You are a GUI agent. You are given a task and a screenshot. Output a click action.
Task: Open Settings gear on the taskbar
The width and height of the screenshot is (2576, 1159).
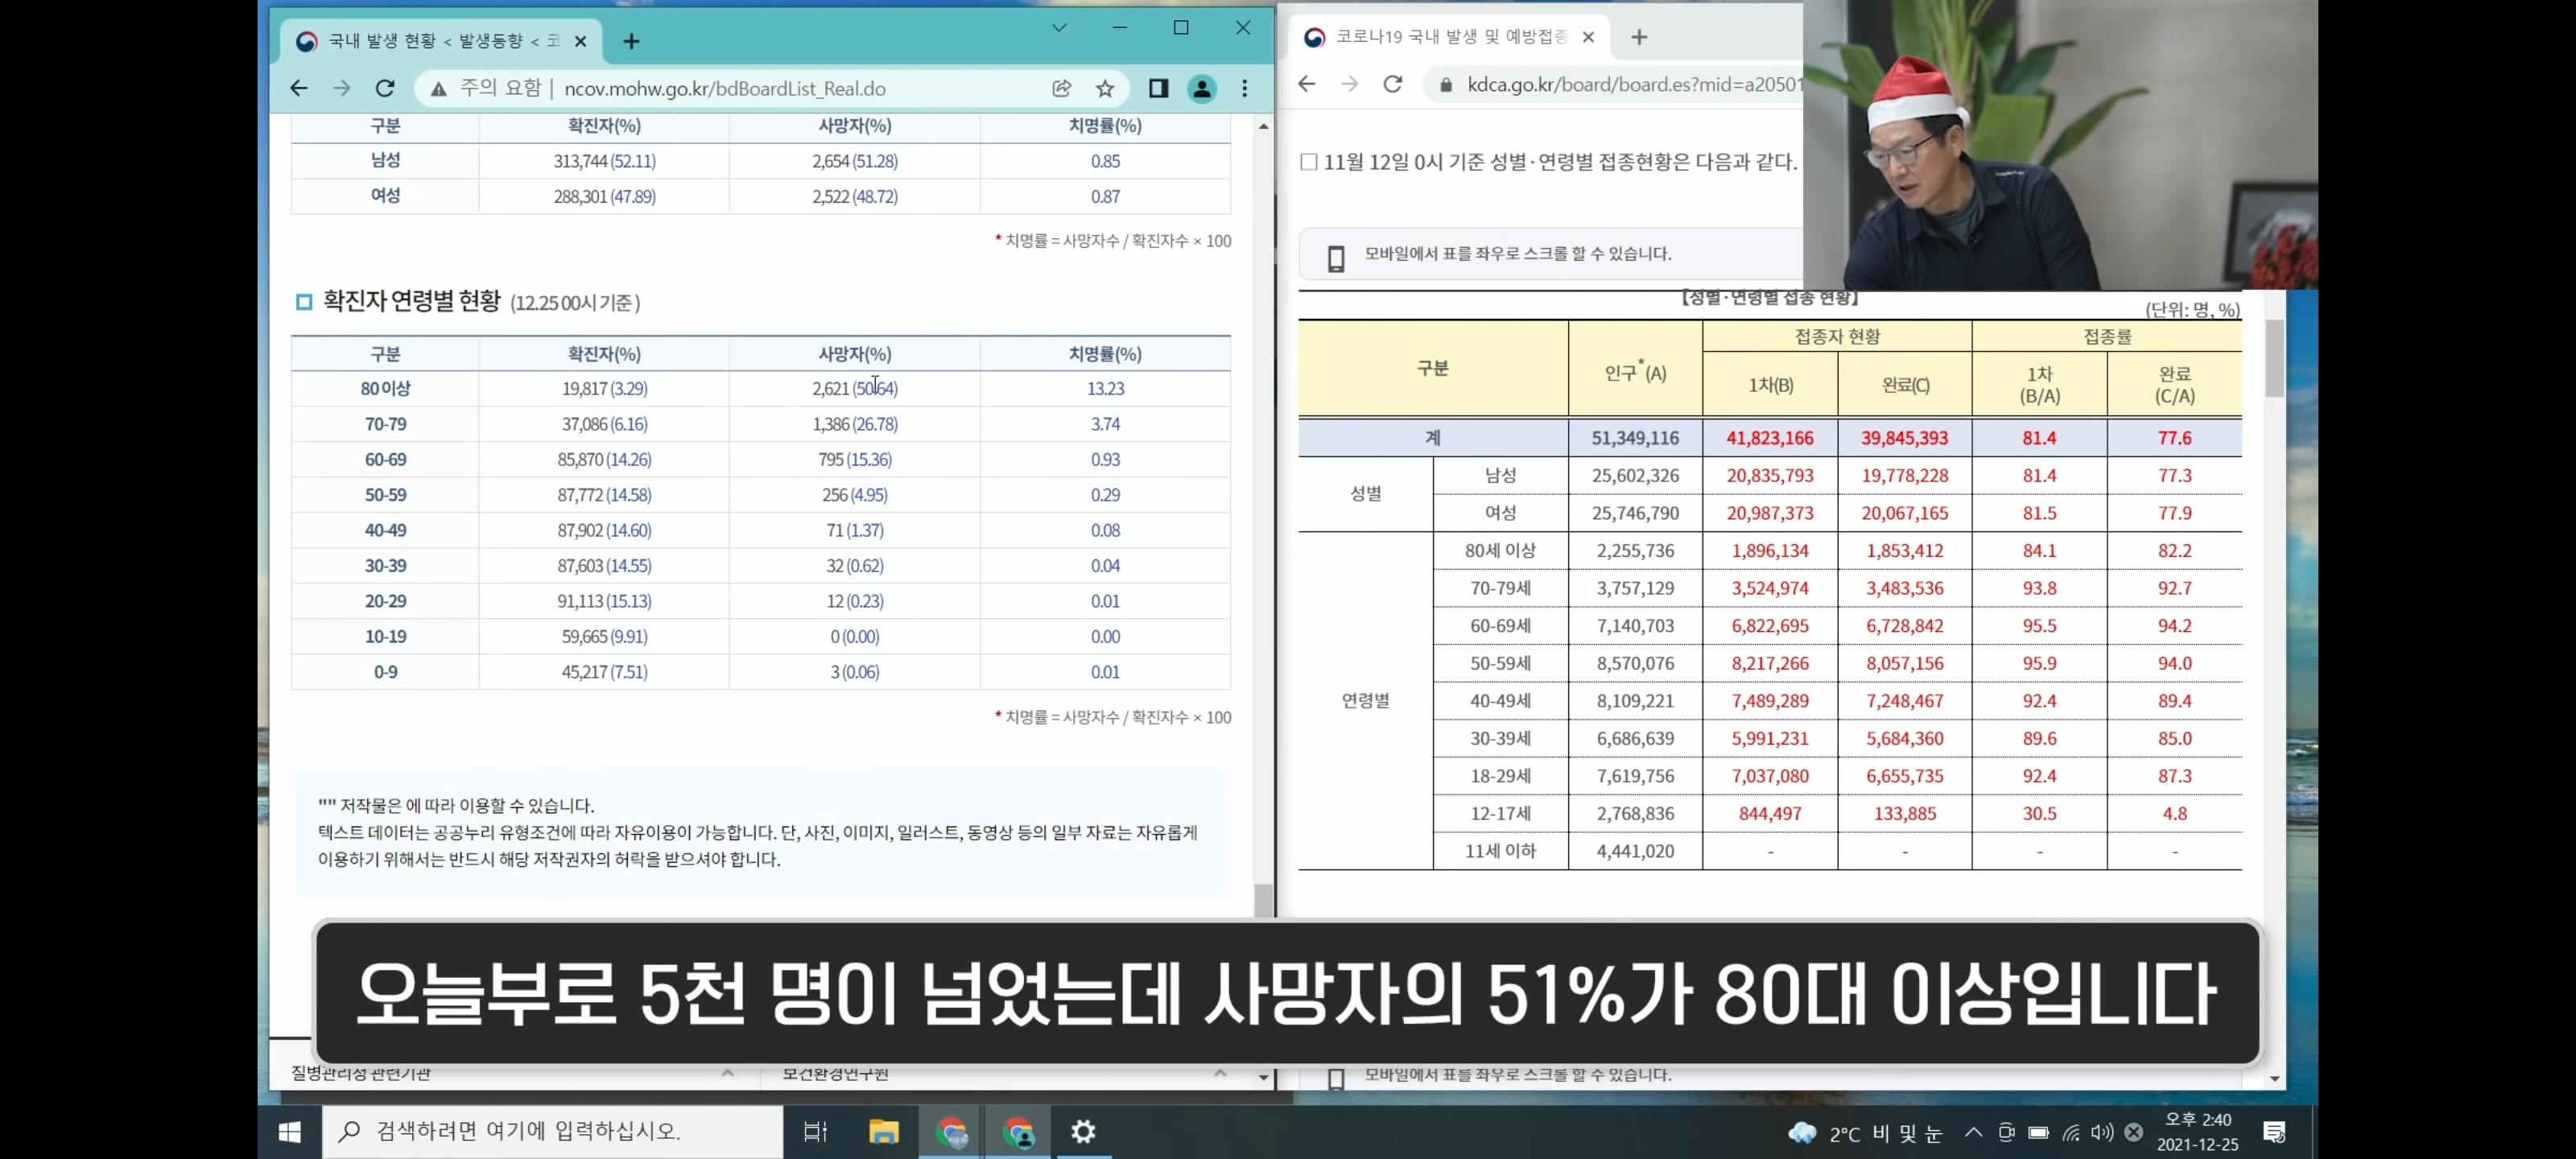click(1083, 1131)
